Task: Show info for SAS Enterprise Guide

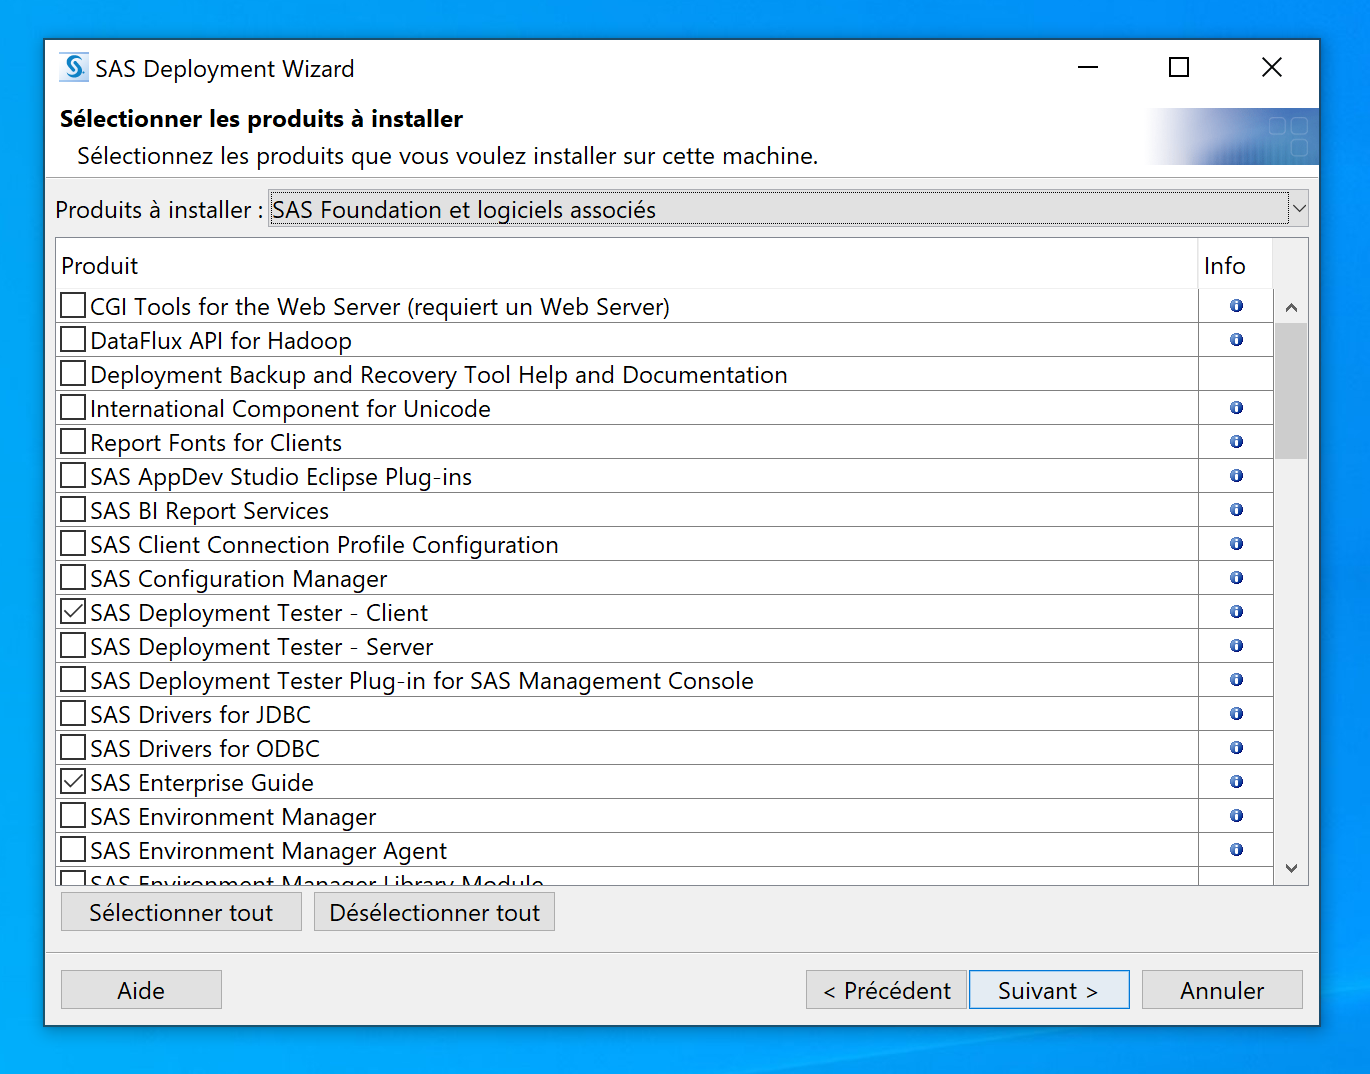Action: point(1236,782)
